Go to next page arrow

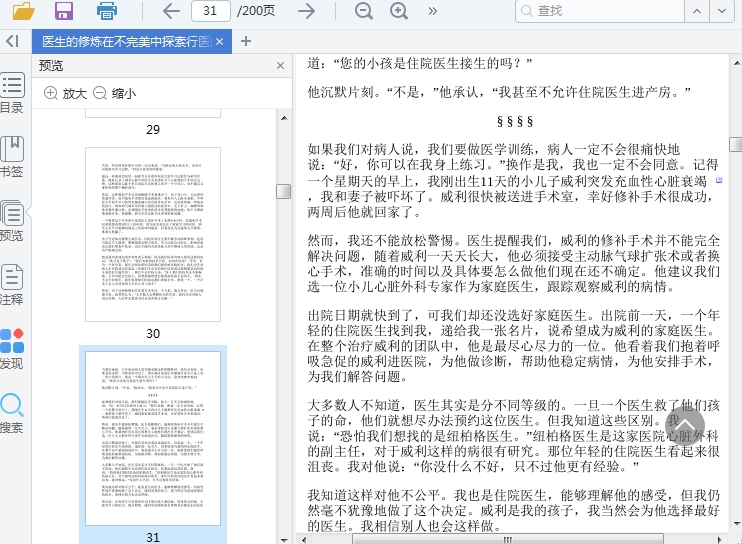click(x=307, y=11)
